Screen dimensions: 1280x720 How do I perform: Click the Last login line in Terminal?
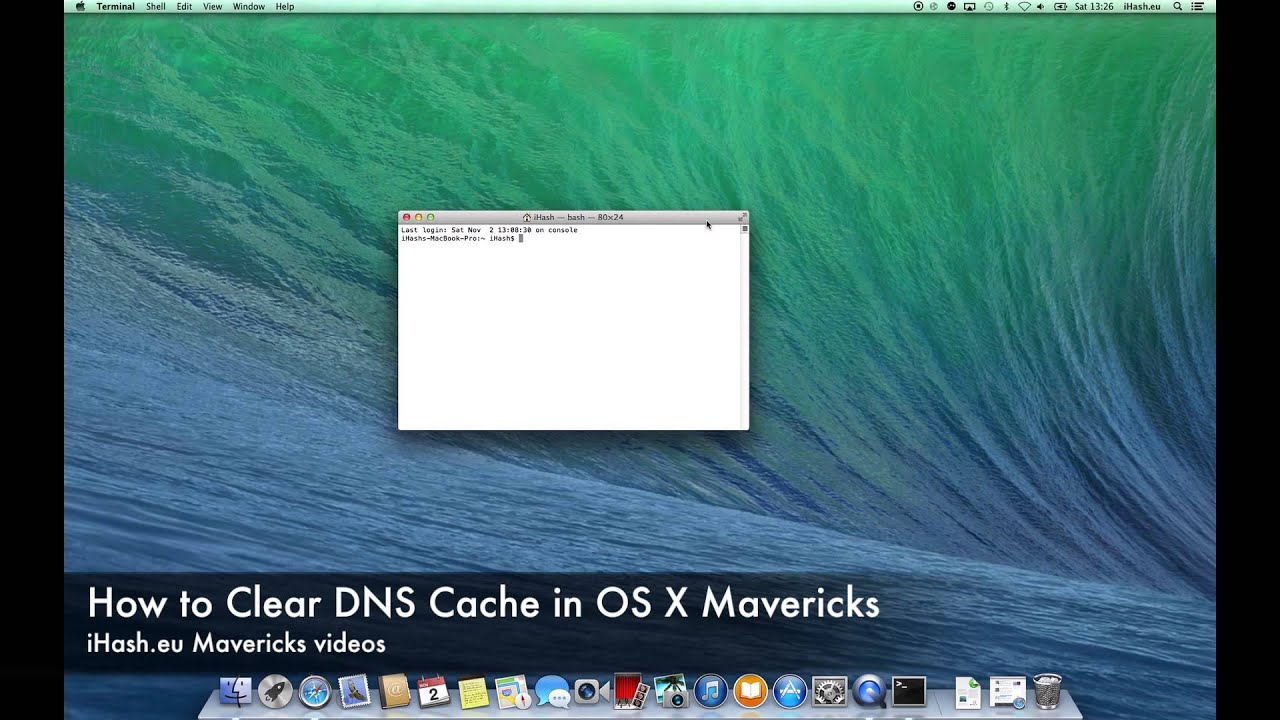point(489,230)
